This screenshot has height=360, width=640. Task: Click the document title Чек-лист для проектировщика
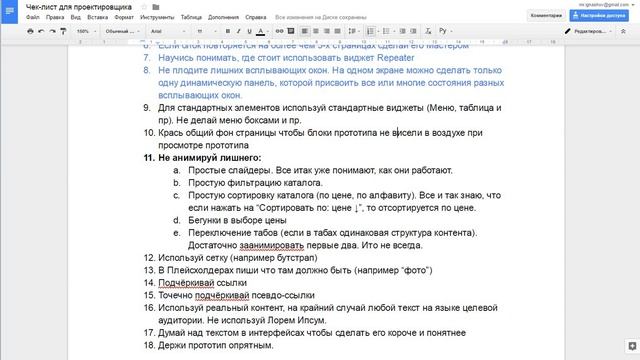point(79,7)
